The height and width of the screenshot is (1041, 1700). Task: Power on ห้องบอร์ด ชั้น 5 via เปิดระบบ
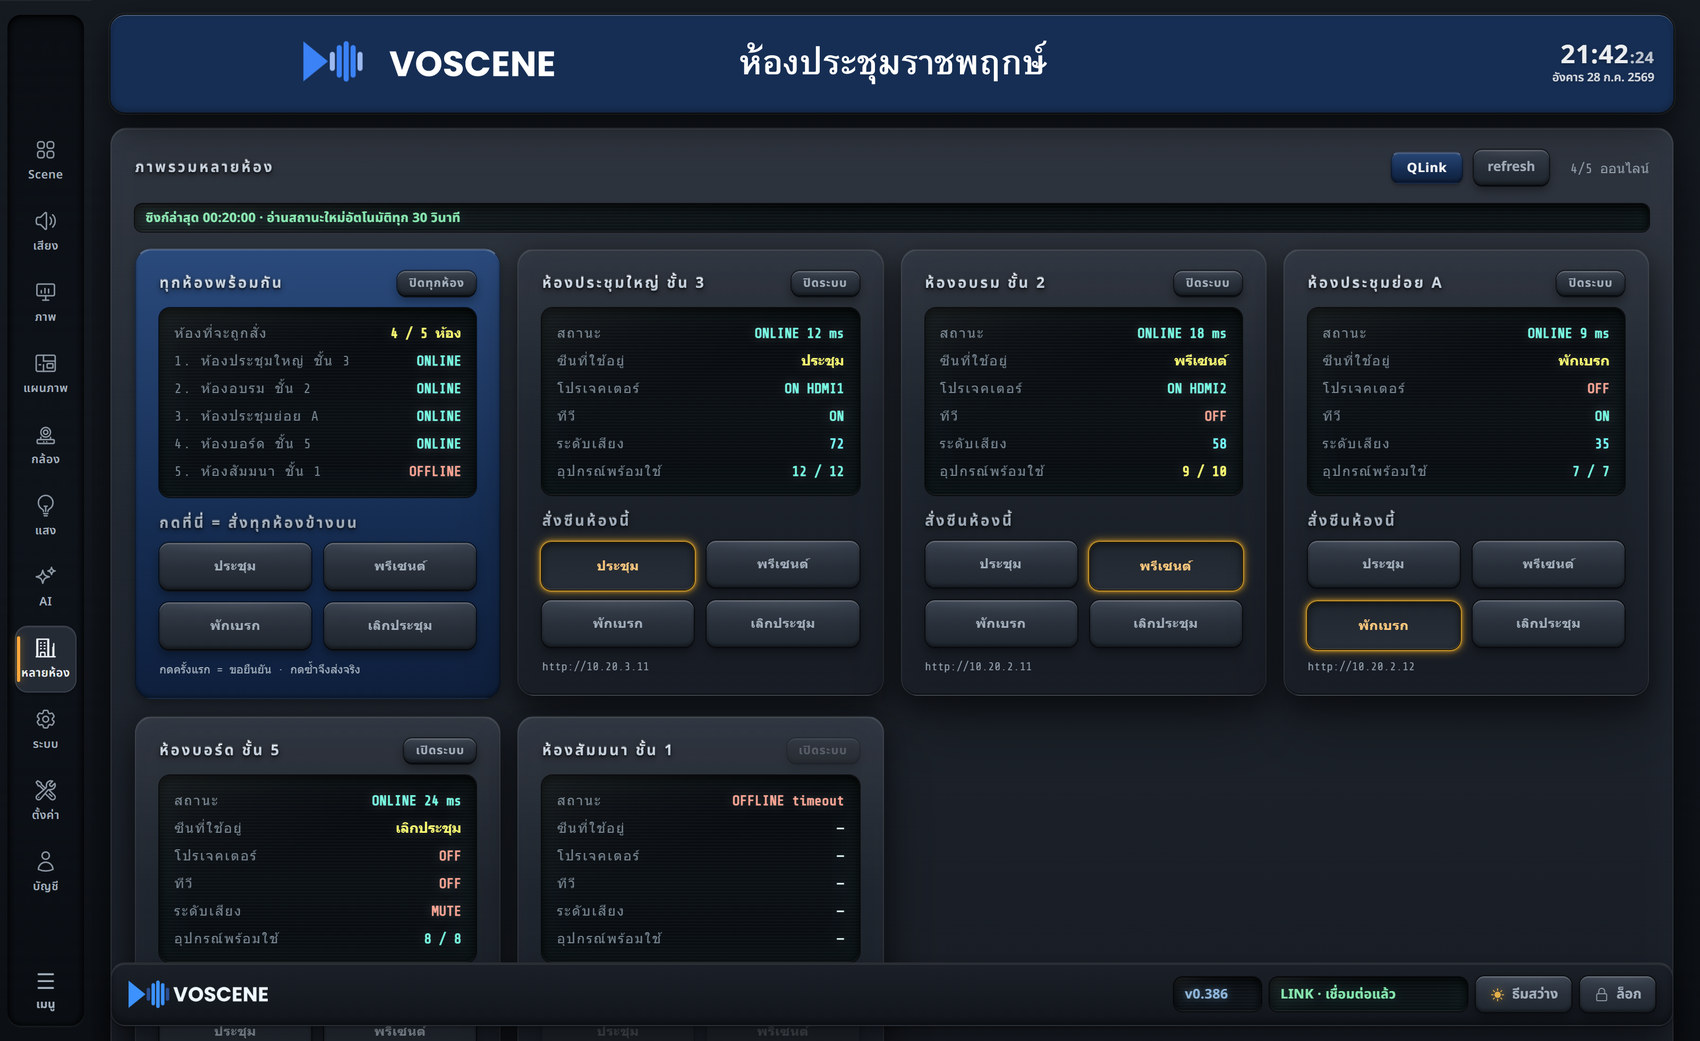(440, 750)
